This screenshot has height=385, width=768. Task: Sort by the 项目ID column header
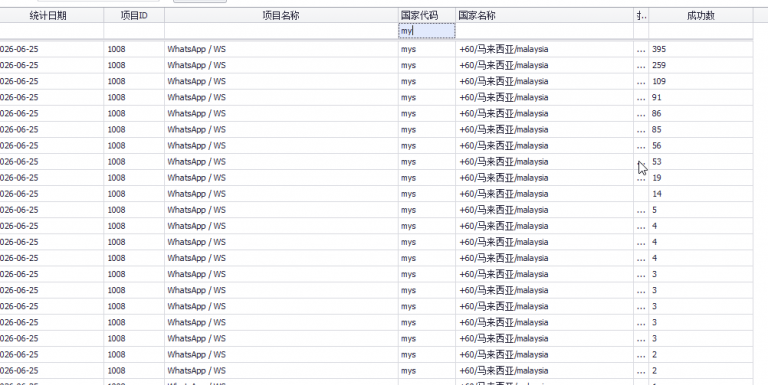[134, 16]
